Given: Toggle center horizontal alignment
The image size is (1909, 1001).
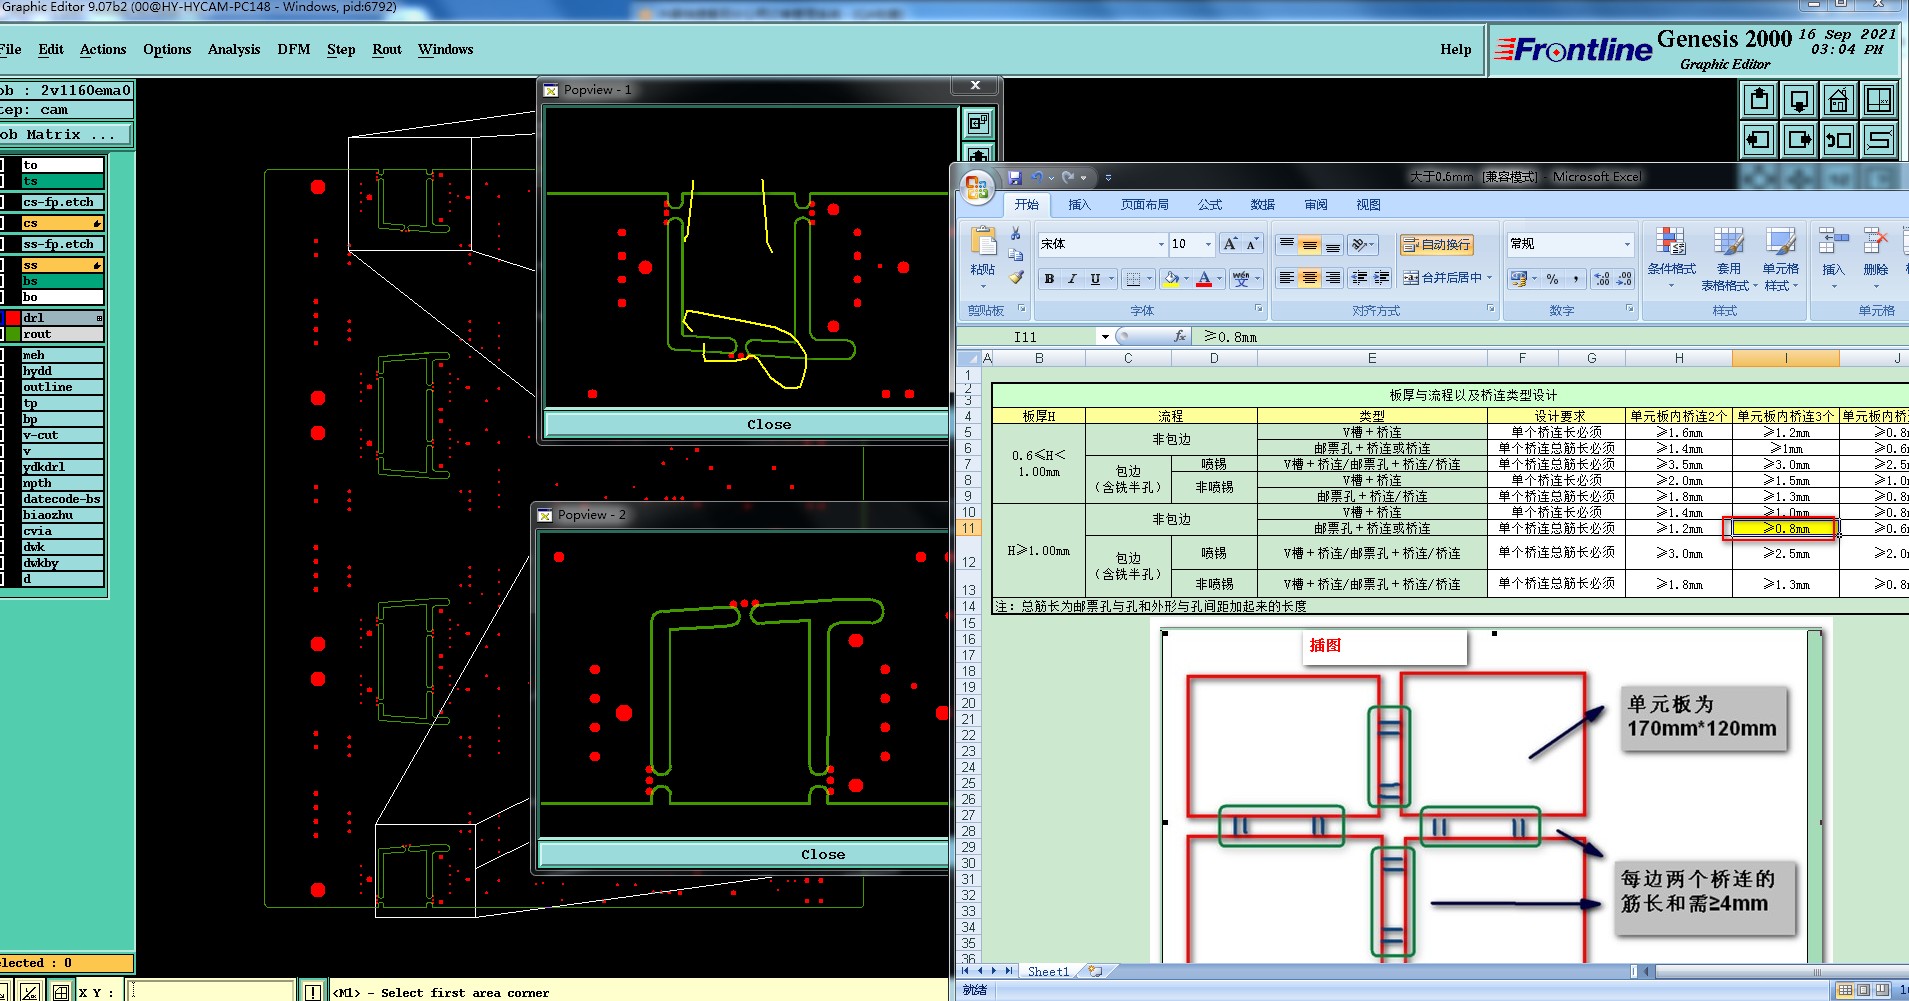Looking at the screenshot, I should 1310,278.
